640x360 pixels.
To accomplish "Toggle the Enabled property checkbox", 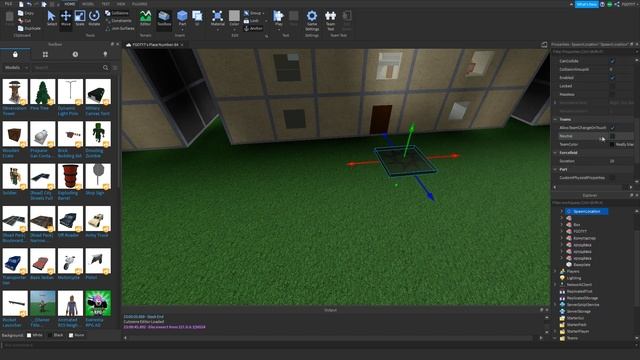I will pos(612,78).
